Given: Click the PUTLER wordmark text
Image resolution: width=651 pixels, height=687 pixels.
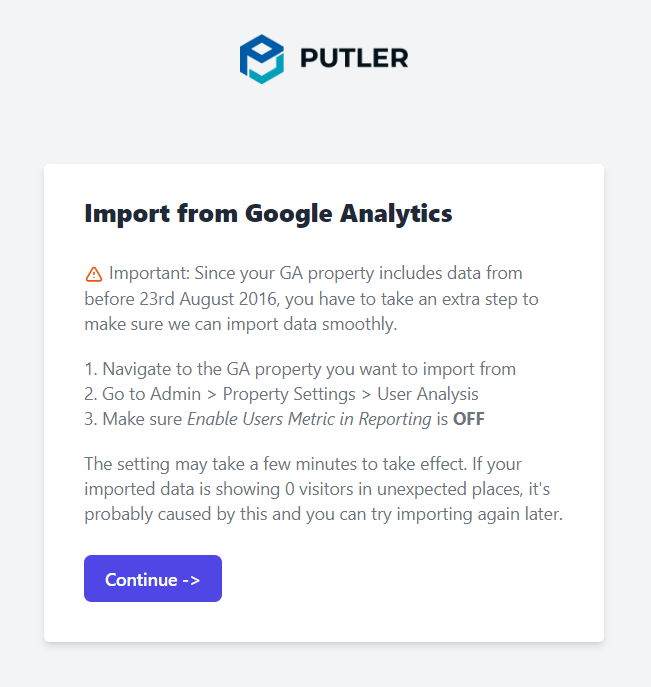Looking at the screenshot, I should [x=354, y=58].
